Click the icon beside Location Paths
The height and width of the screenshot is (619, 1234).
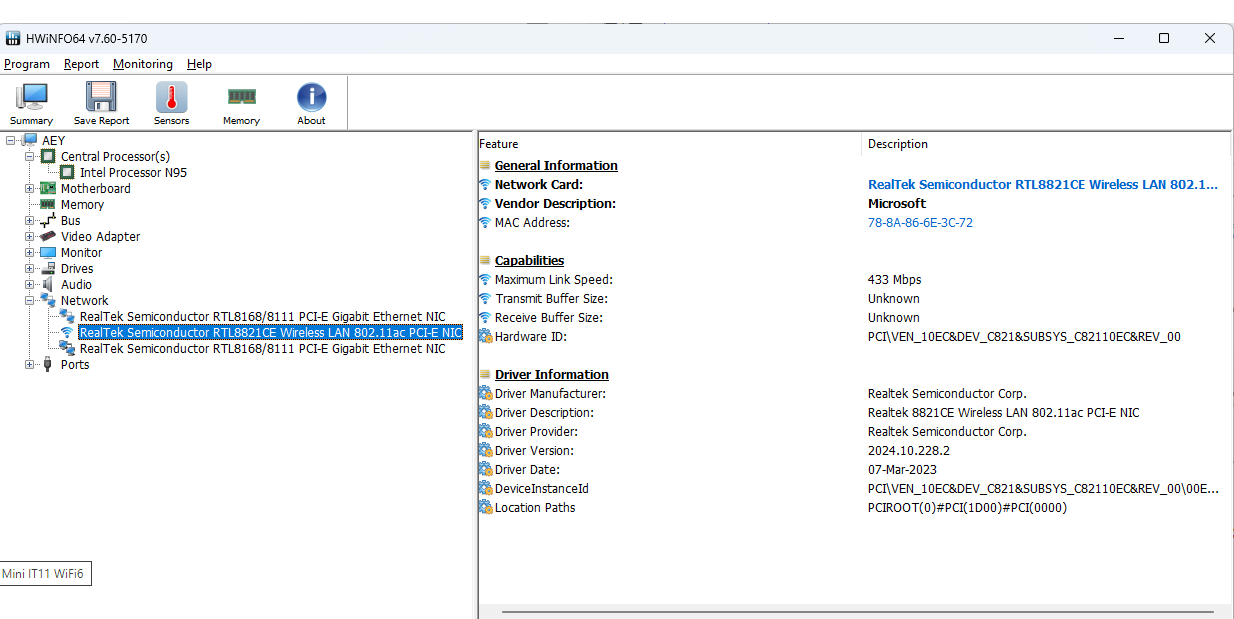pyautogui.click(x=485, y=508)
